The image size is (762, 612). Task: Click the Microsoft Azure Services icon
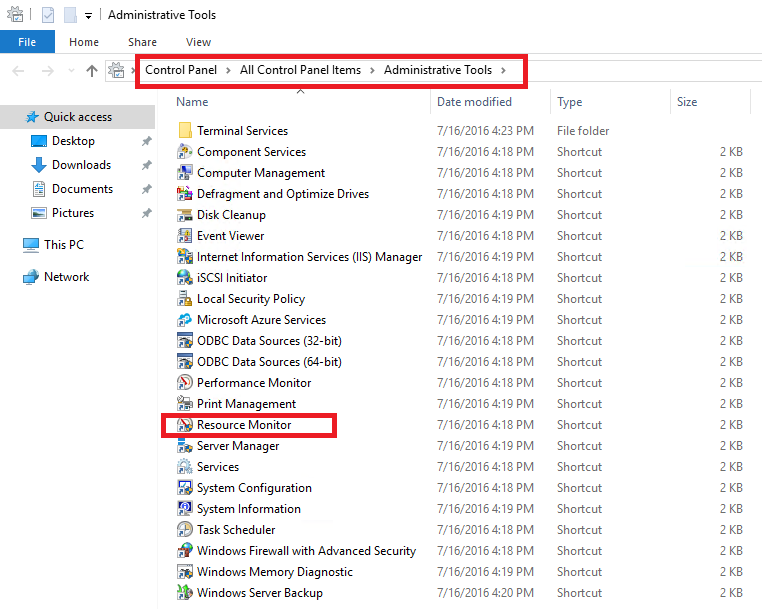185,319
